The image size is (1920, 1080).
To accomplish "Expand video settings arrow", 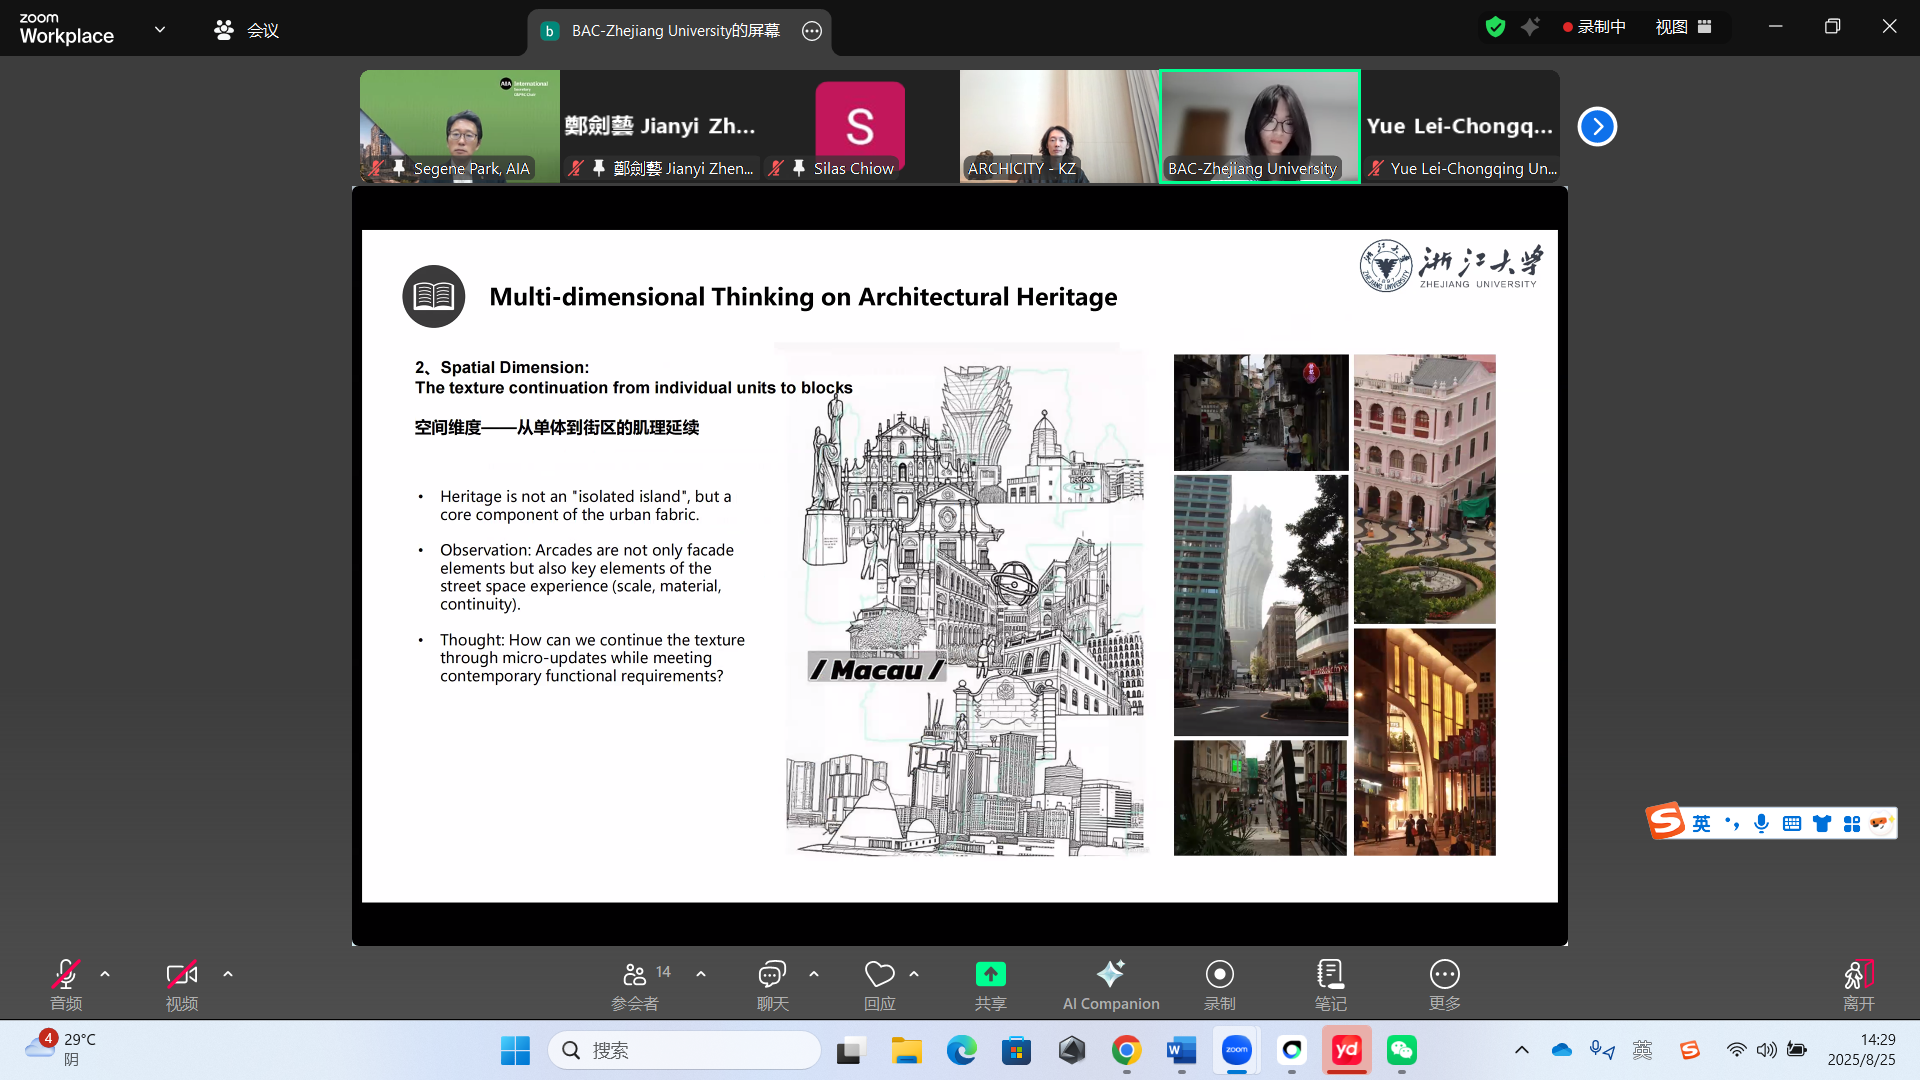I will (228, 973).
